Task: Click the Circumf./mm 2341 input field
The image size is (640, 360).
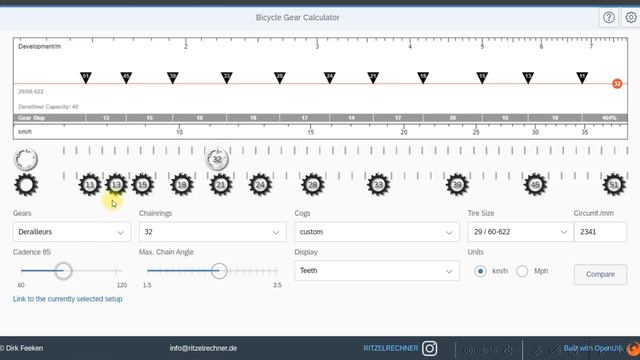Action: click(600, 232)
